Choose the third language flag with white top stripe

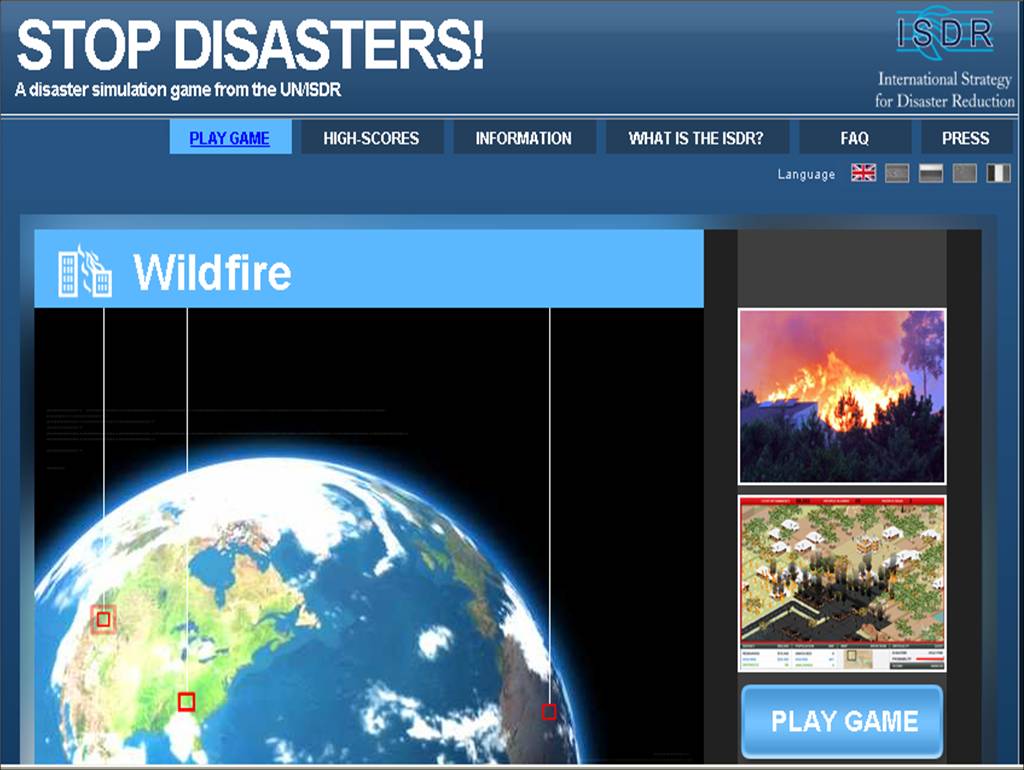point(931,173)
